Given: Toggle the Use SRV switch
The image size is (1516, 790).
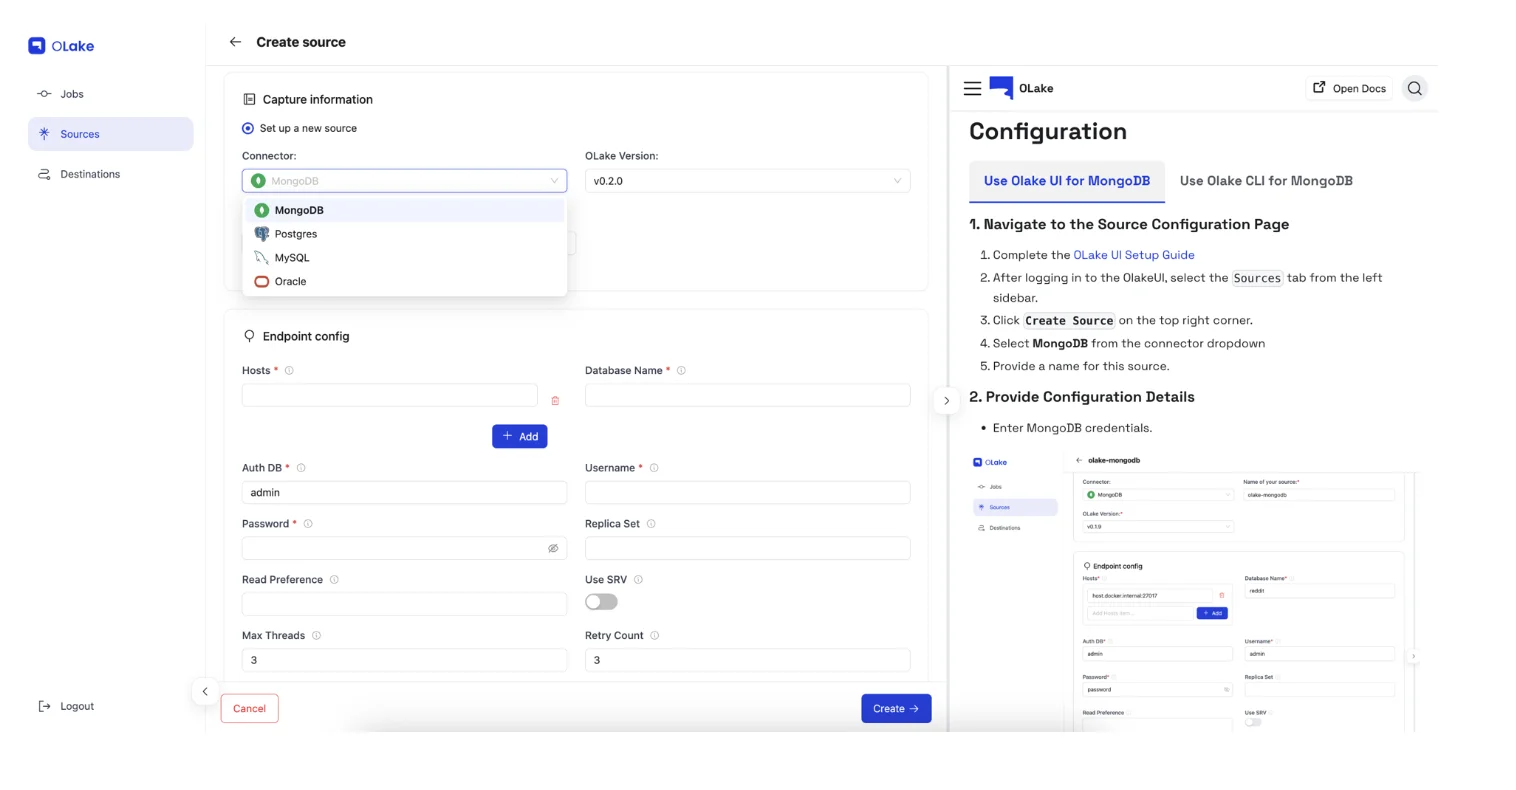Looking at the screenshot, I should click(601, 602).
